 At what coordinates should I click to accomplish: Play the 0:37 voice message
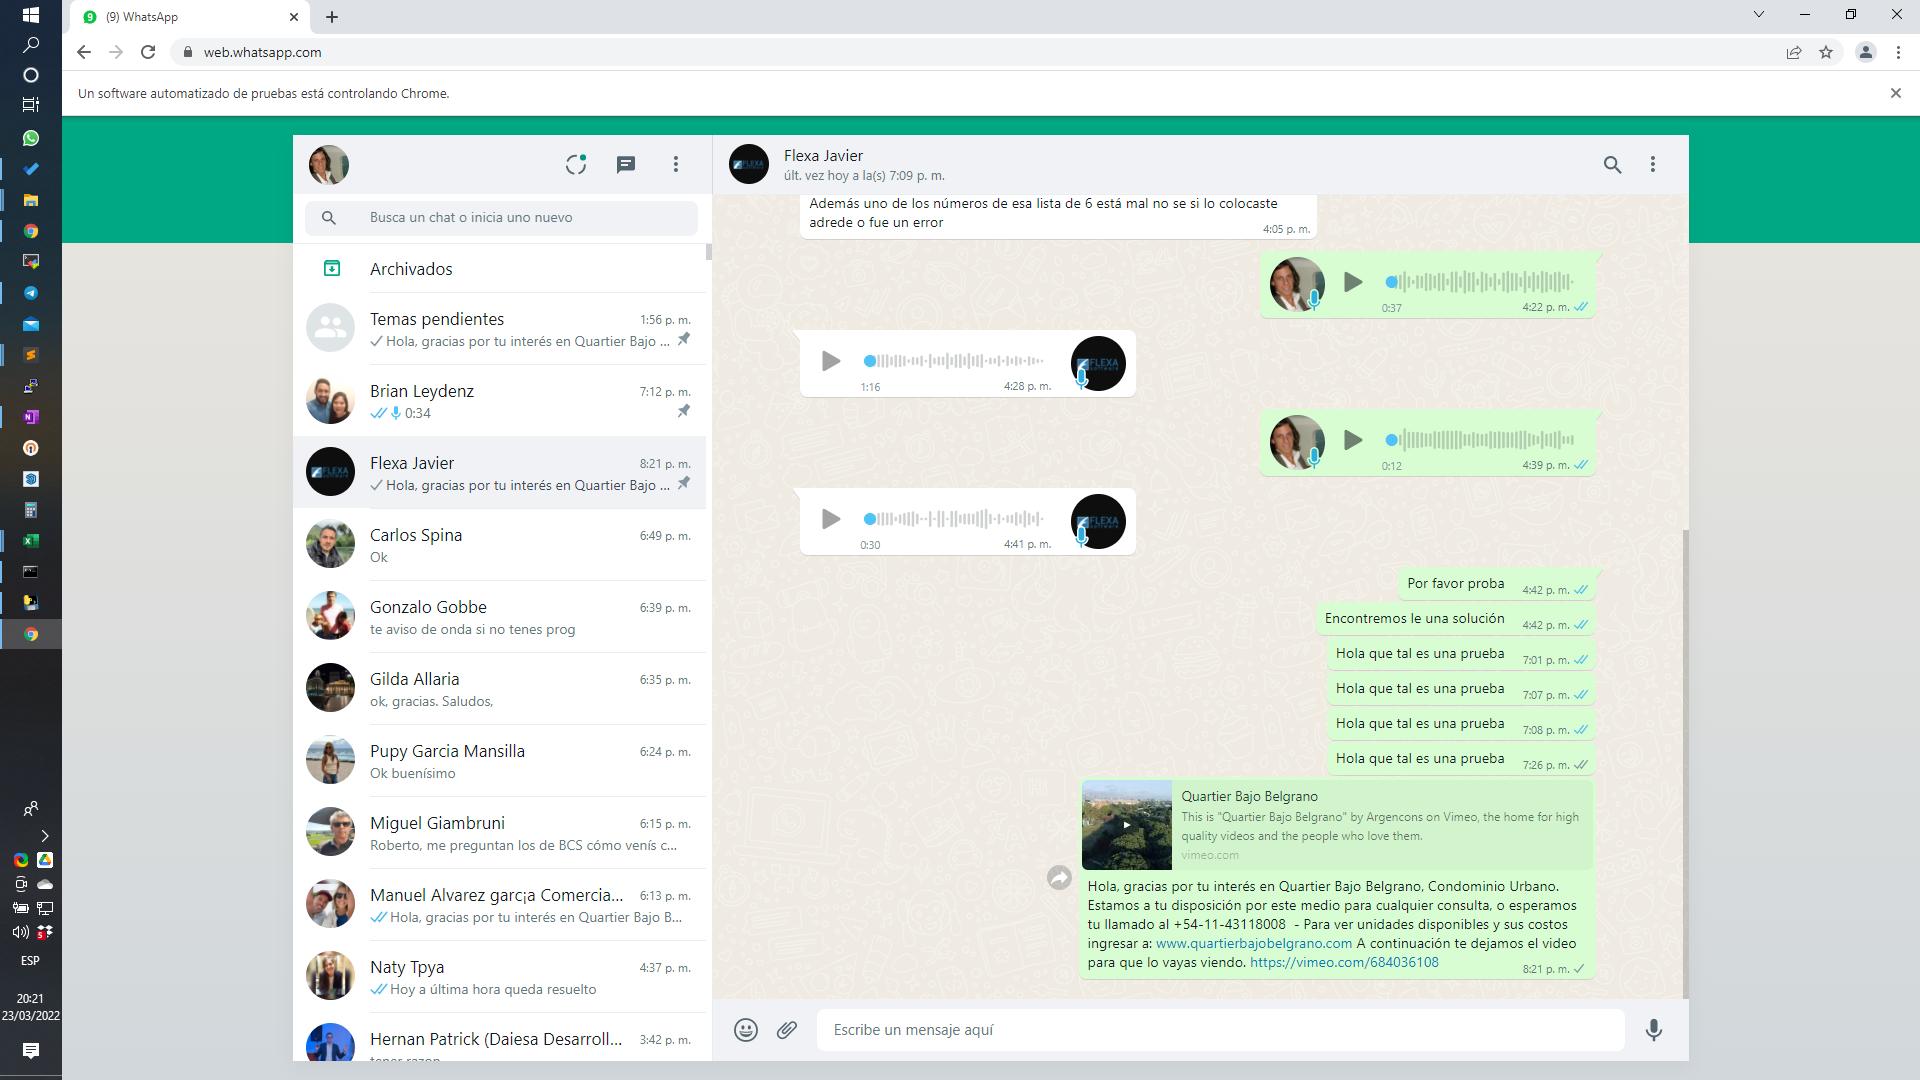pos(1353,282)
